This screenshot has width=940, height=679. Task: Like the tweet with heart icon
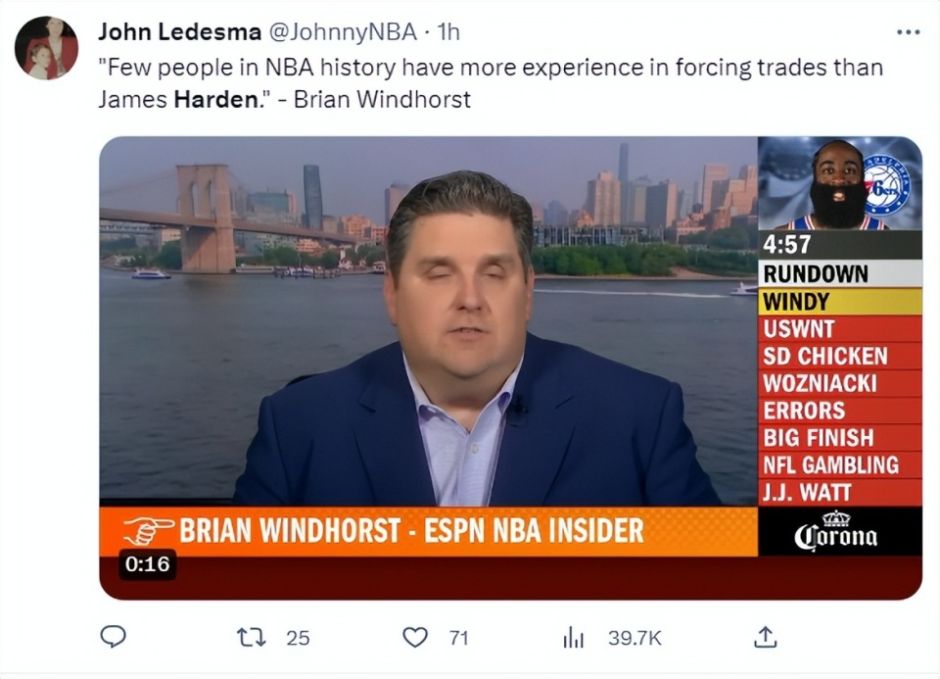coord(415,638)
